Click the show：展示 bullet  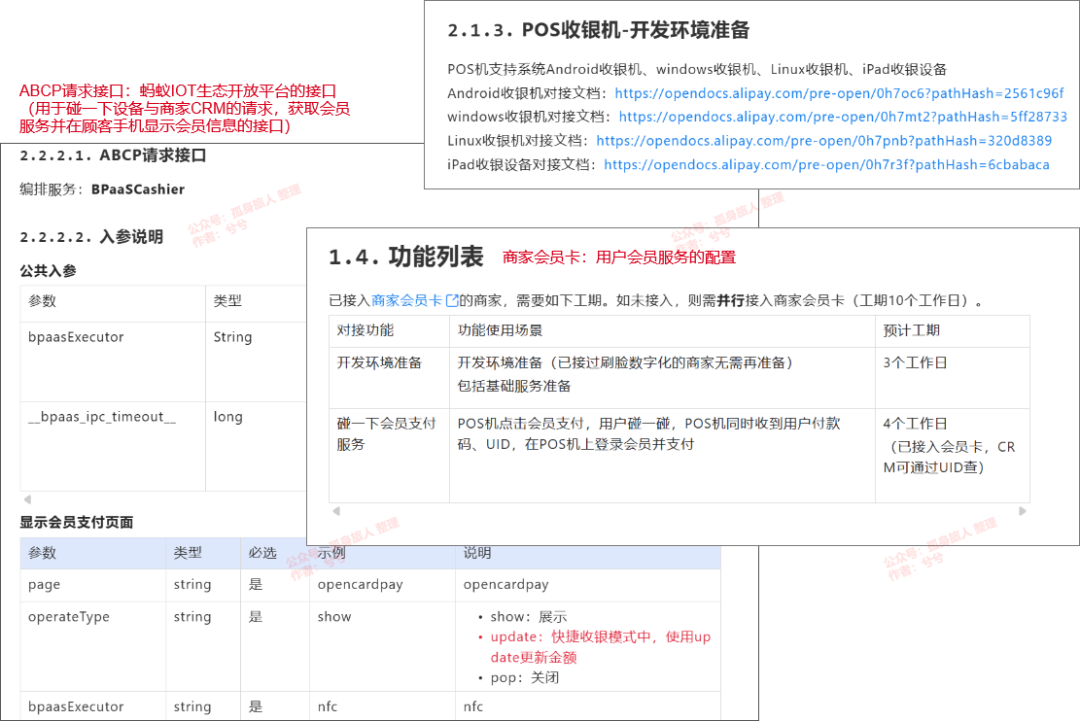[x=522, y=617]
